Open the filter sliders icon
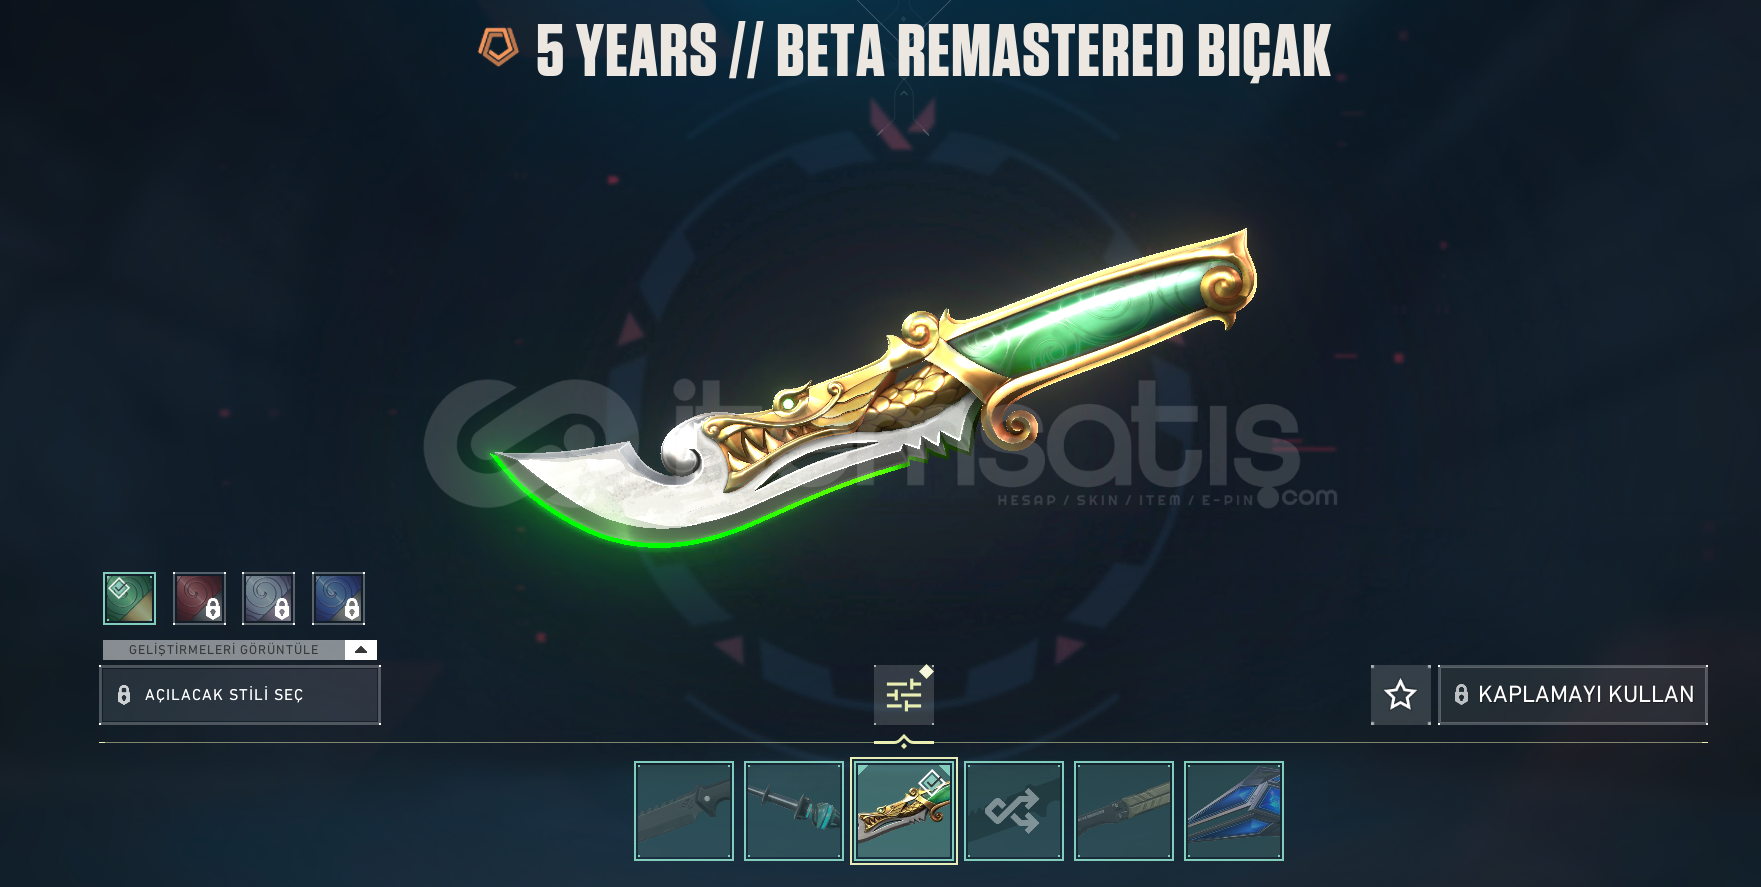 (904, 694)
